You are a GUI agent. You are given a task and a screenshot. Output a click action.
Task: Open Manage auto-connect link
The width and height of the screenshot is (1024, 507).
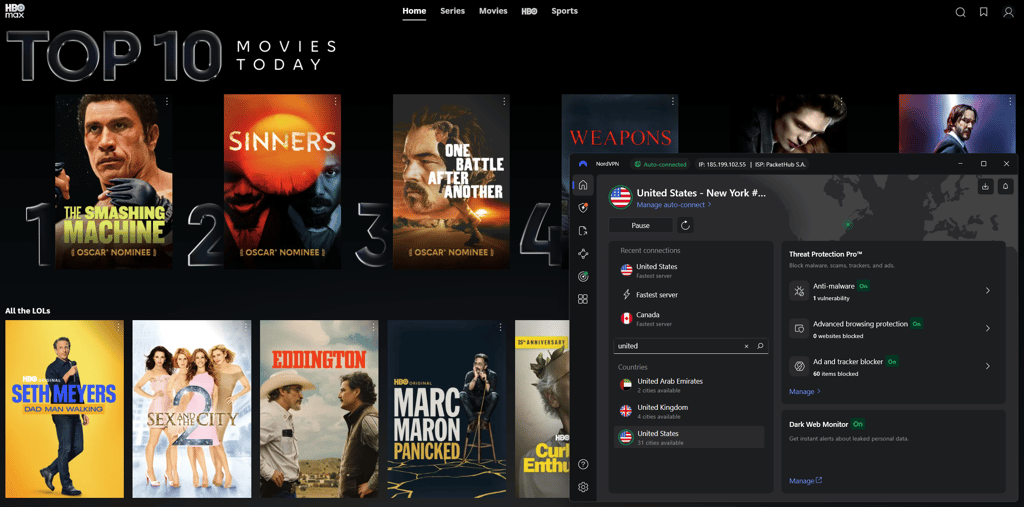674,204
